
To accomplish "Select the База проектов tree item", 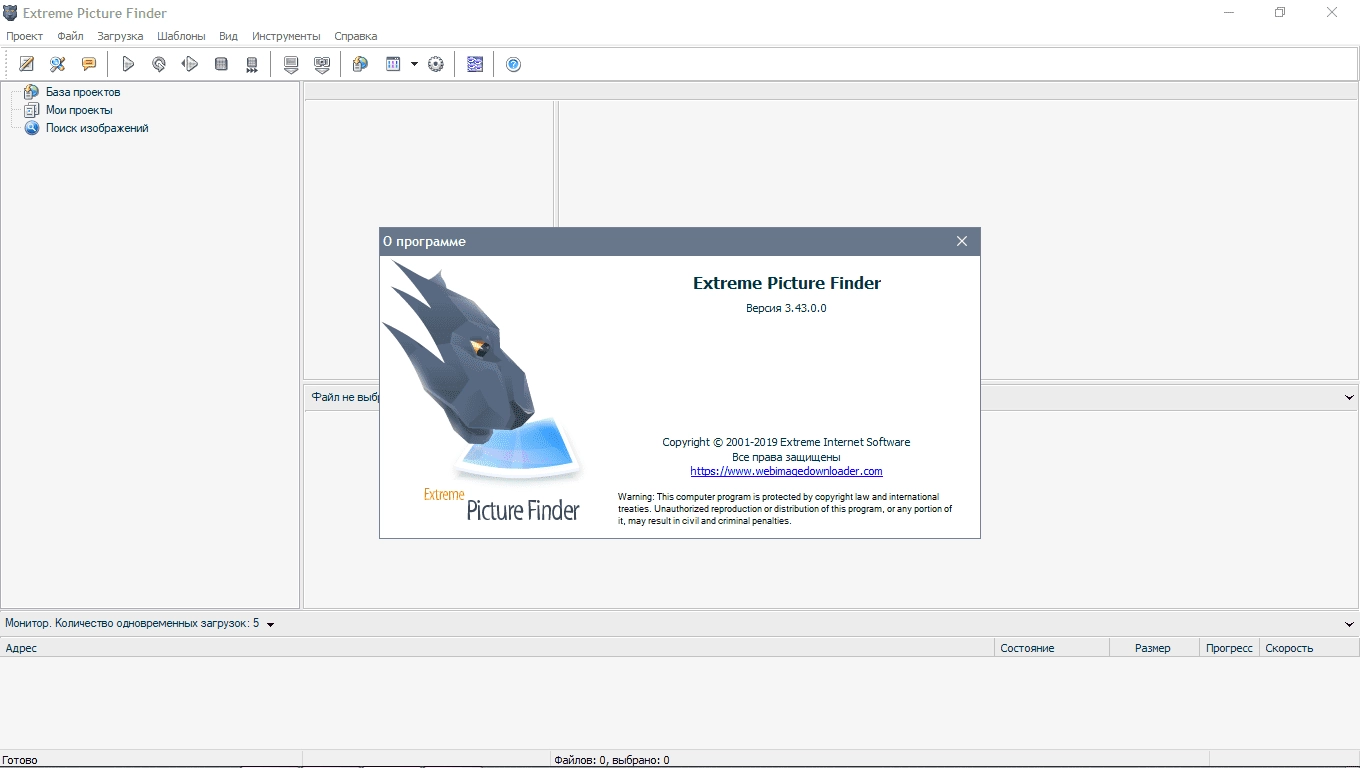I will (x=83, y=92).
